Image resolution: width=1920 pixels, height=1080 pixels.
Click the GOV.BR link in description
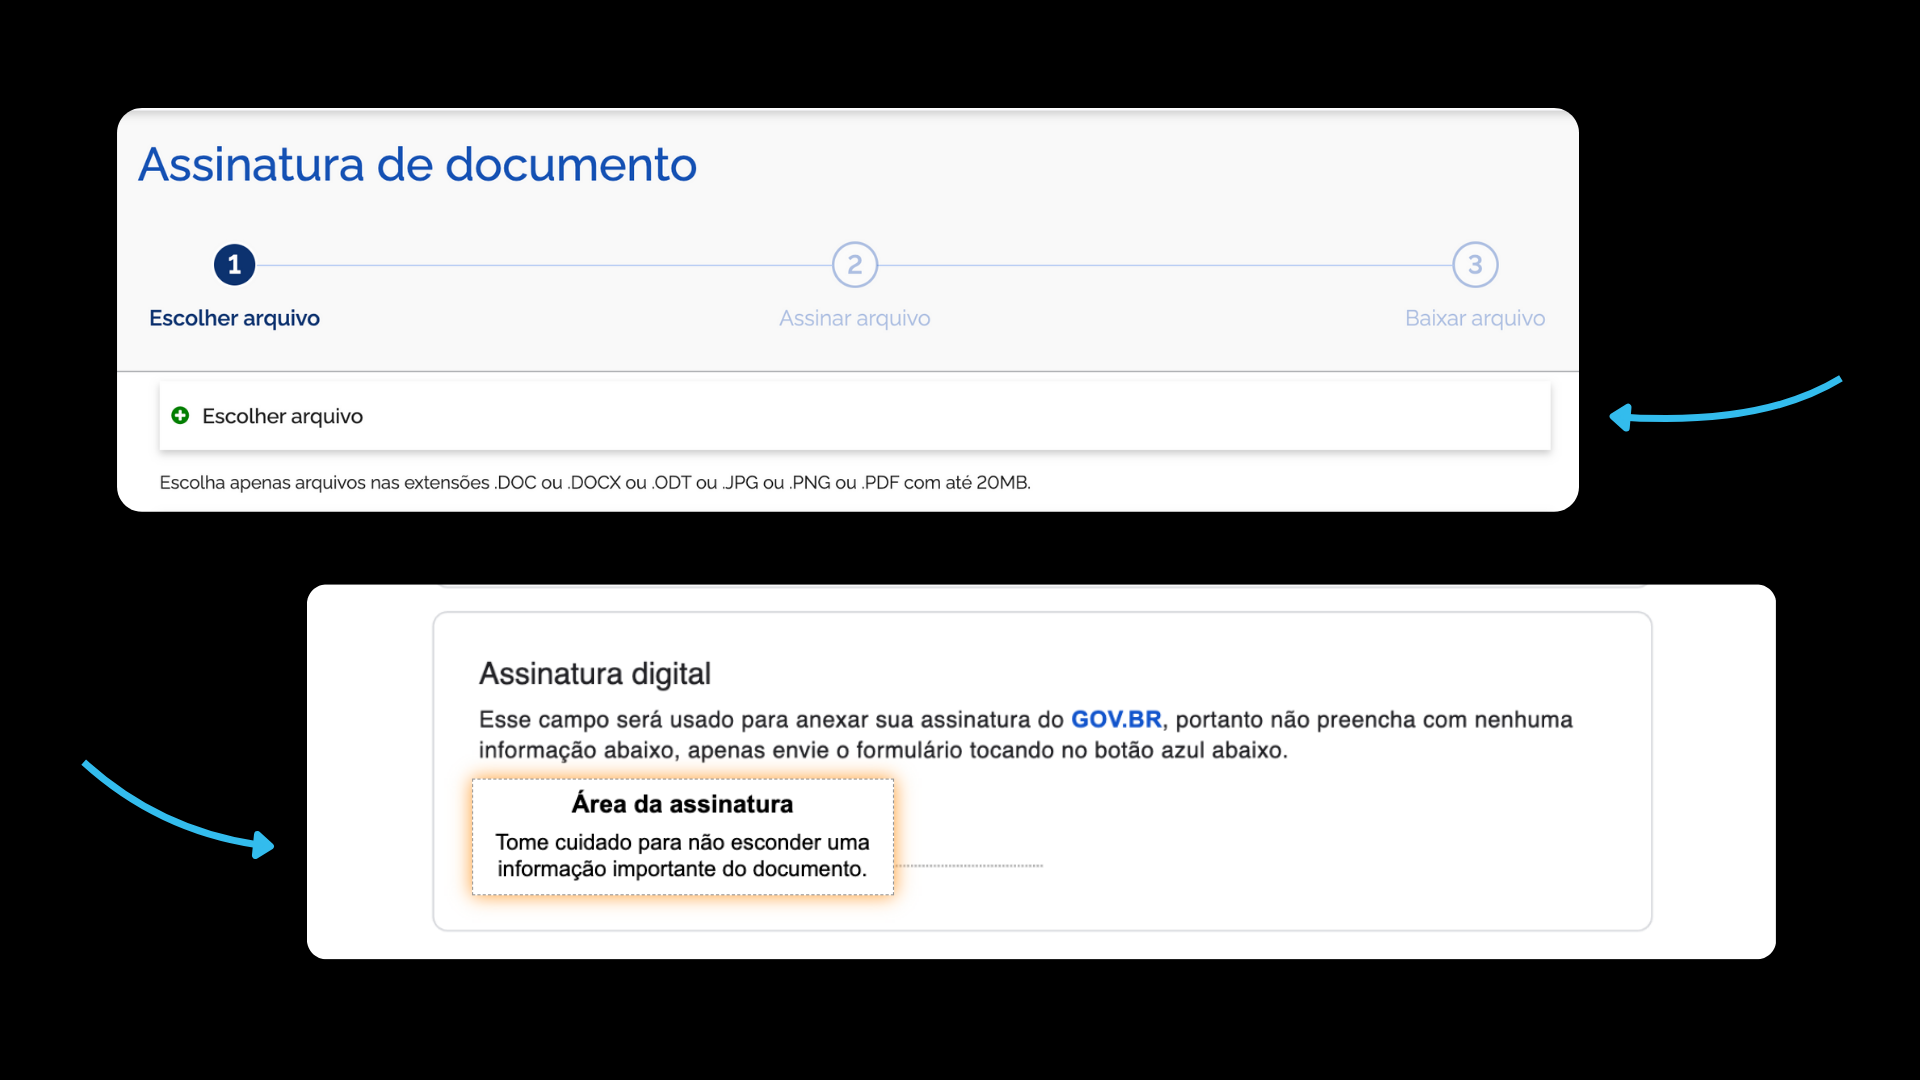[1116, 719]
